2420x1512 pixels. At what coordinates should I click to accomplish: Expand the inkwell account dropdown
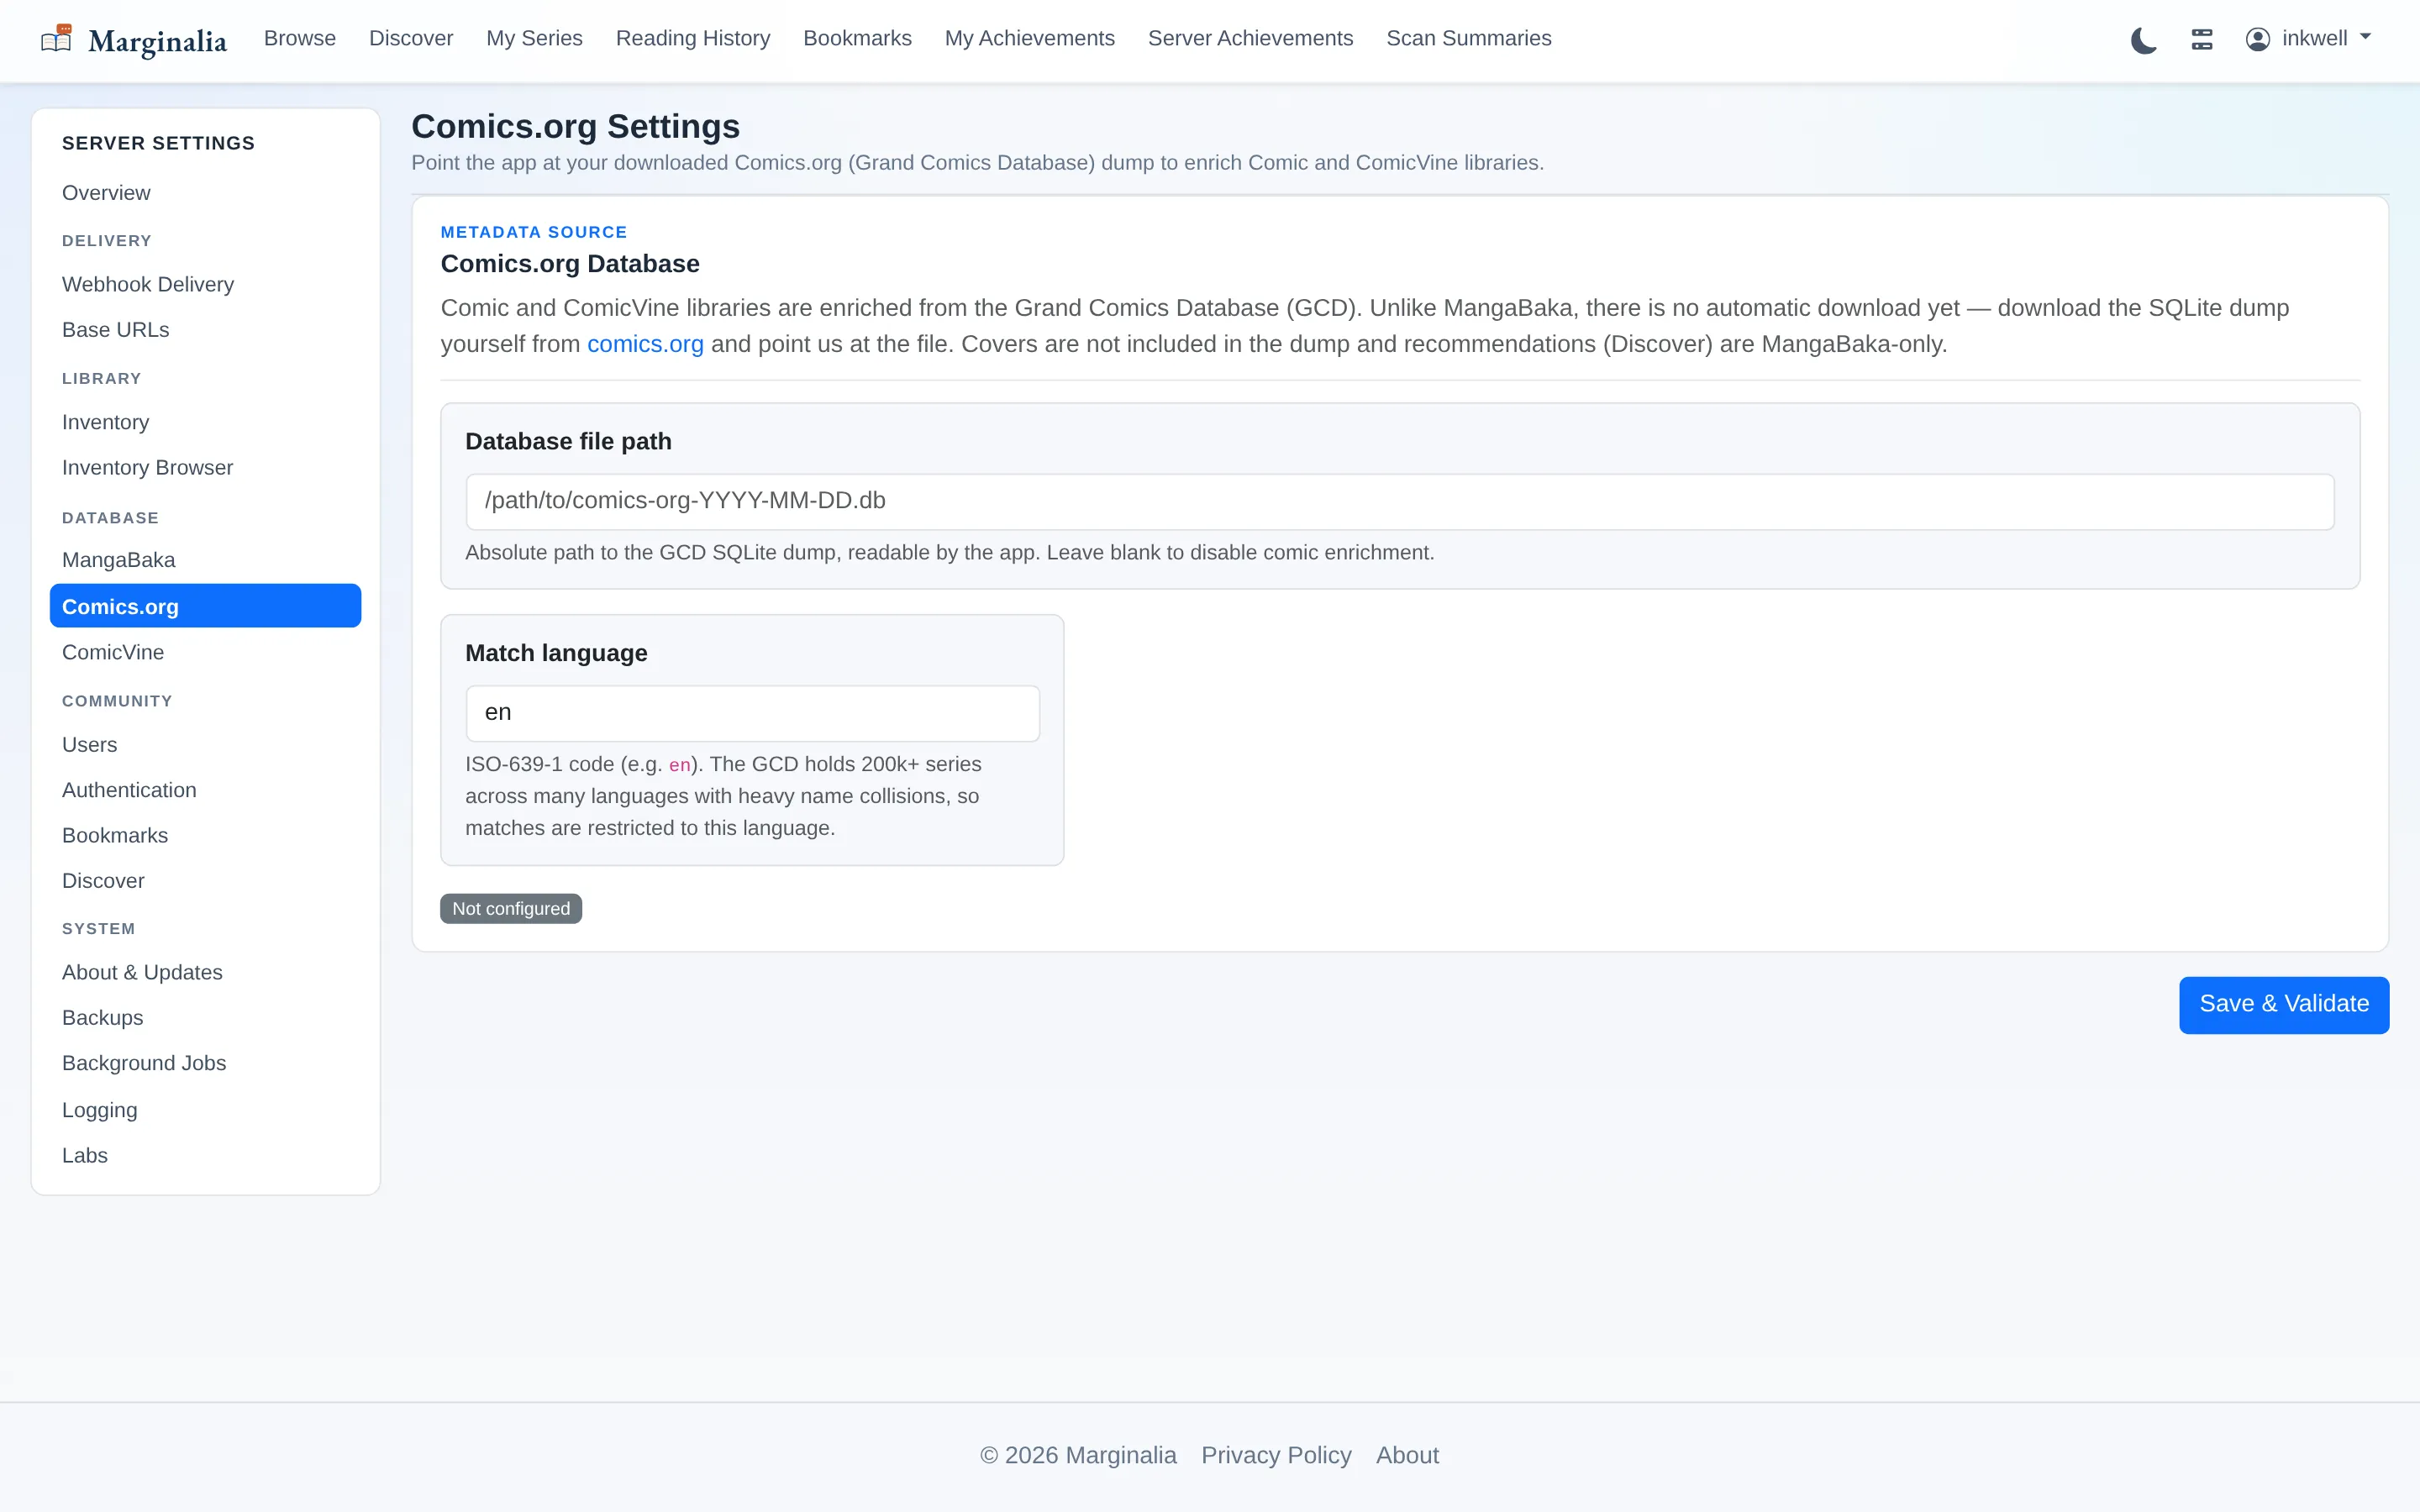pyautogui.click(x=2308, y=39)
